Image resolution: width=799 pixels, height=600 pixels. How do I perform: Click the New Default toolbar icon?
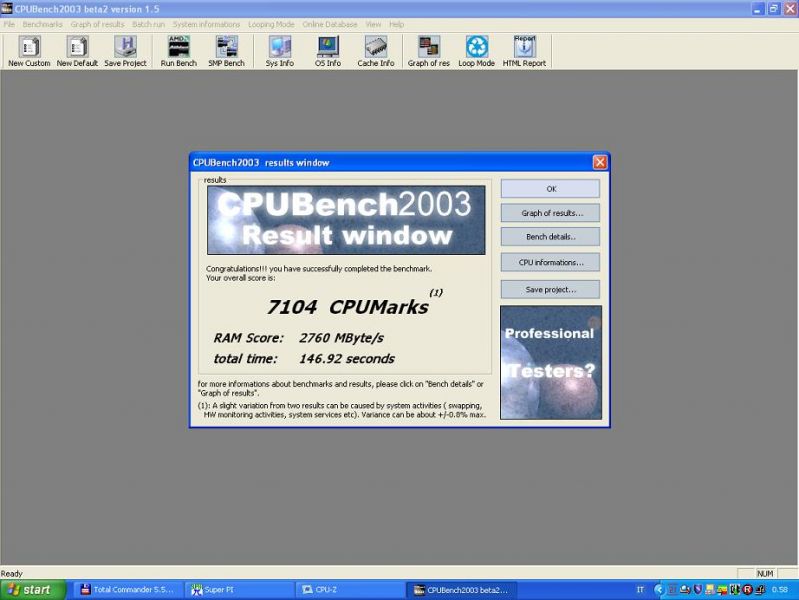pos(77,51)
